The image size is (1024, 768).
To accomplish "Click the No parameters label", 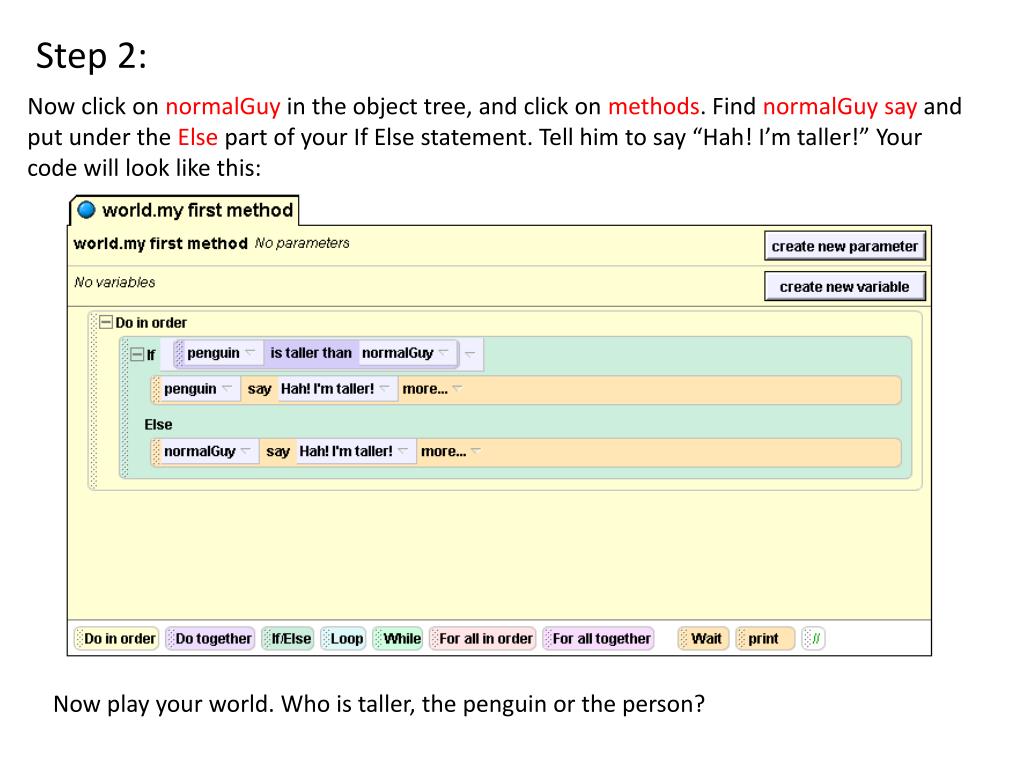I will click(x=302, y=243).
